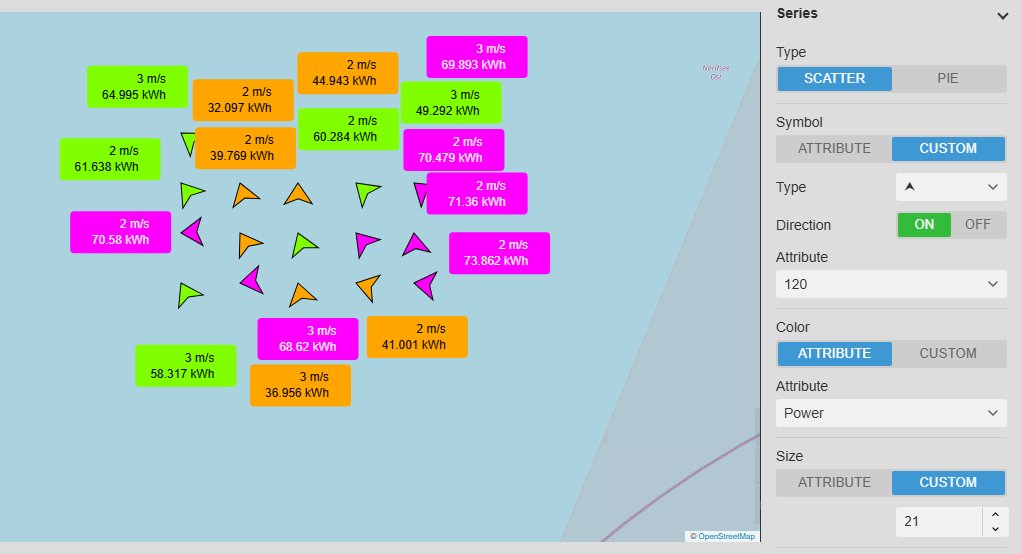Image resolution: width=1022 pixels, height=554 pixels.
Task: Click the magenta arrow marker beside 70.58 kWh label
Action: 193,231
